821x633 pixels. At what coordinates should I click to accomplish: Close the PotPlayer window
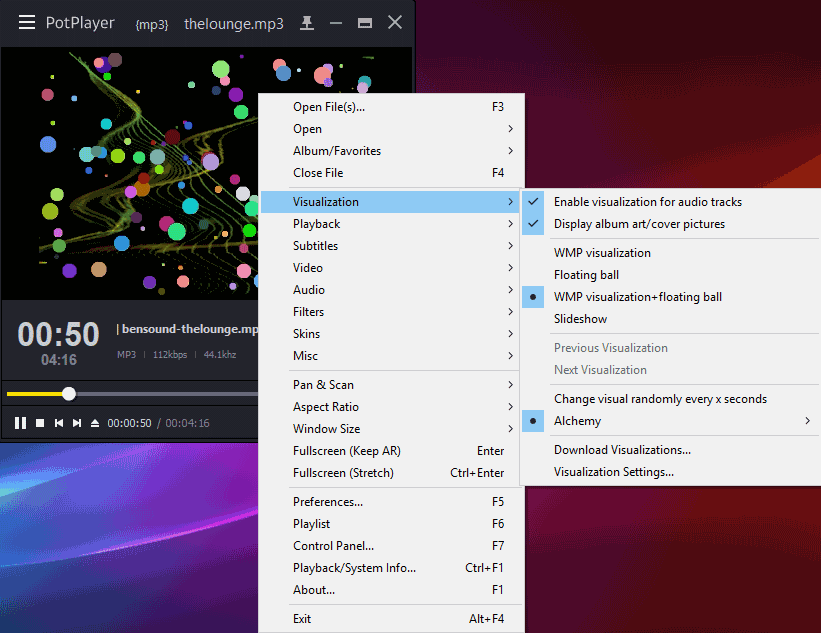click(x=395, y=23)
